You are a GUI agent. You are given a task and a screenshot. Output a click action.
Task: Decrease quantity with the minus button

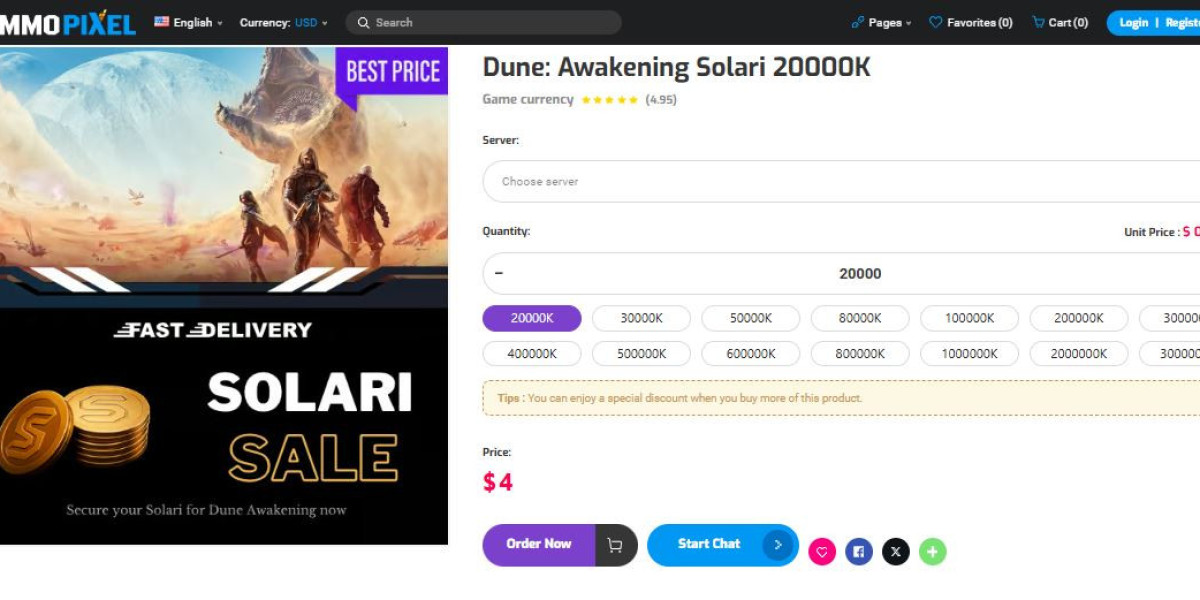[x=499, y=273]
